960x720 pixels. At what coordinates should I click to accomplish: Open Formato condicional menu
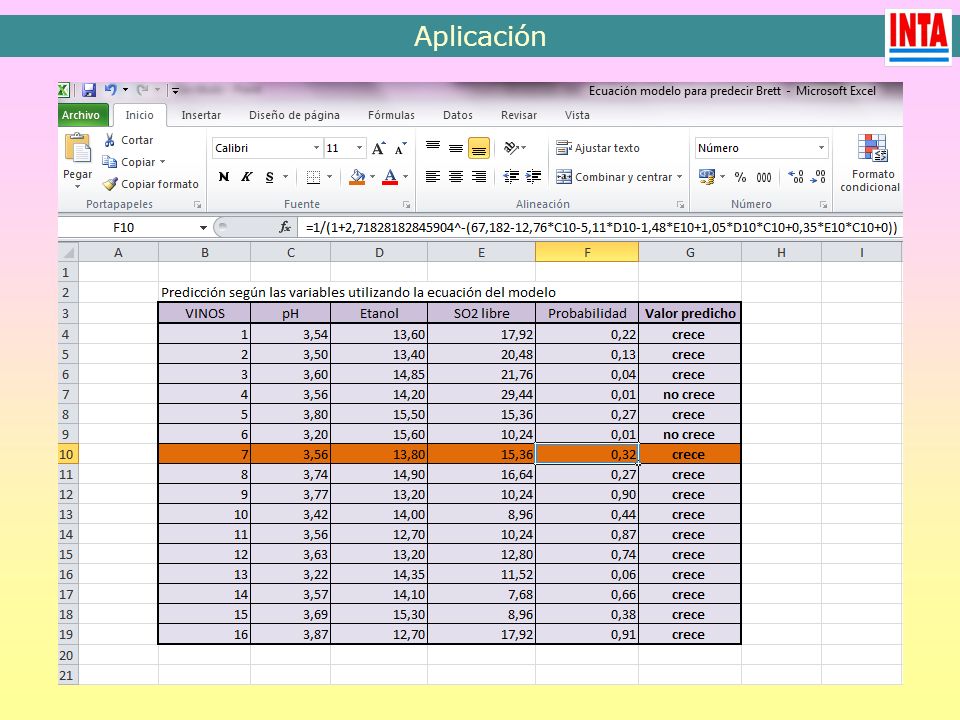click(870, 163)
